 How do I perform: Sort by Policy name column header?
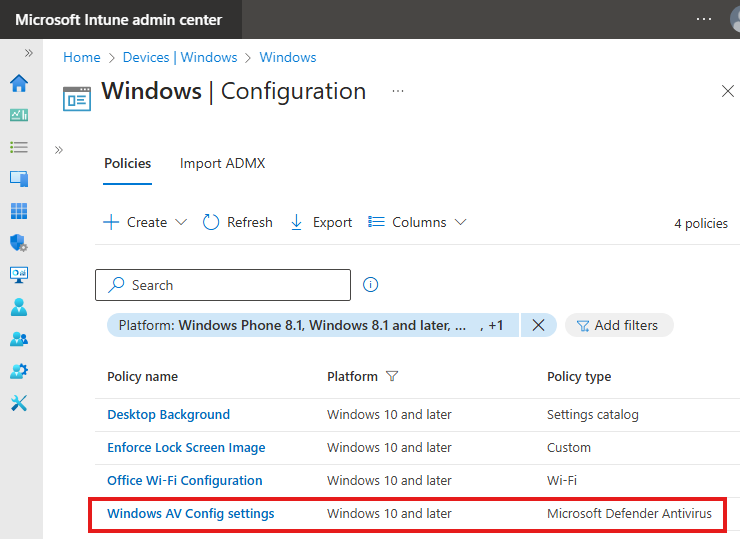(143, 377)
